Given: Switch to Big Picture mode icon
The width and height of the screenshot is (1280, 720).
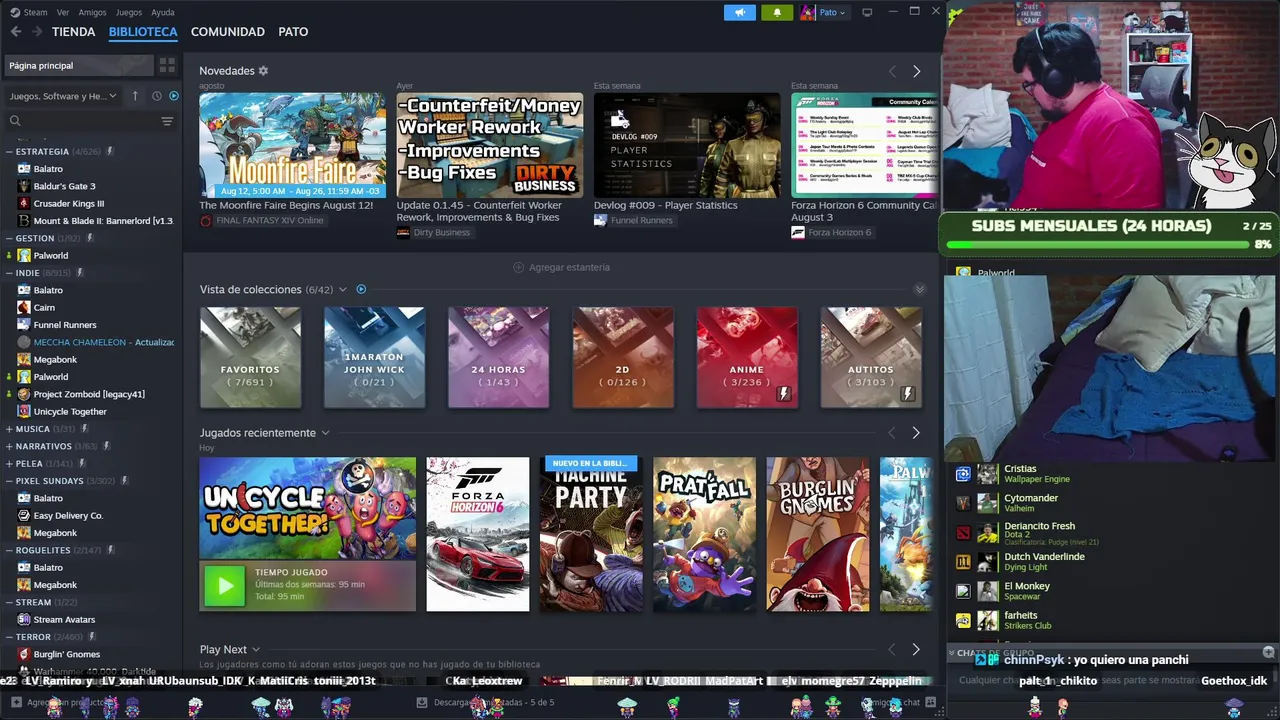Looking at the screenshot, I should pyautogui.click(x=867, y=12).
